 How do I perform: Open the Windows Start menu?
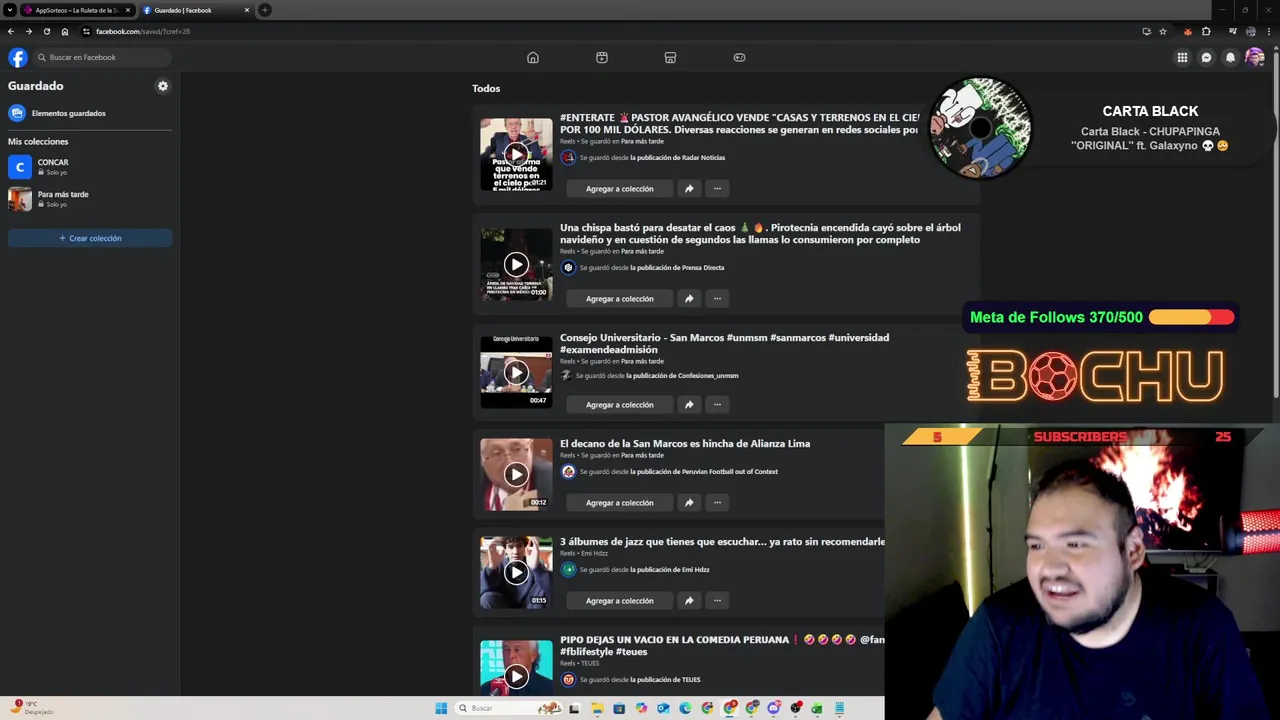[x=441, y=708]
